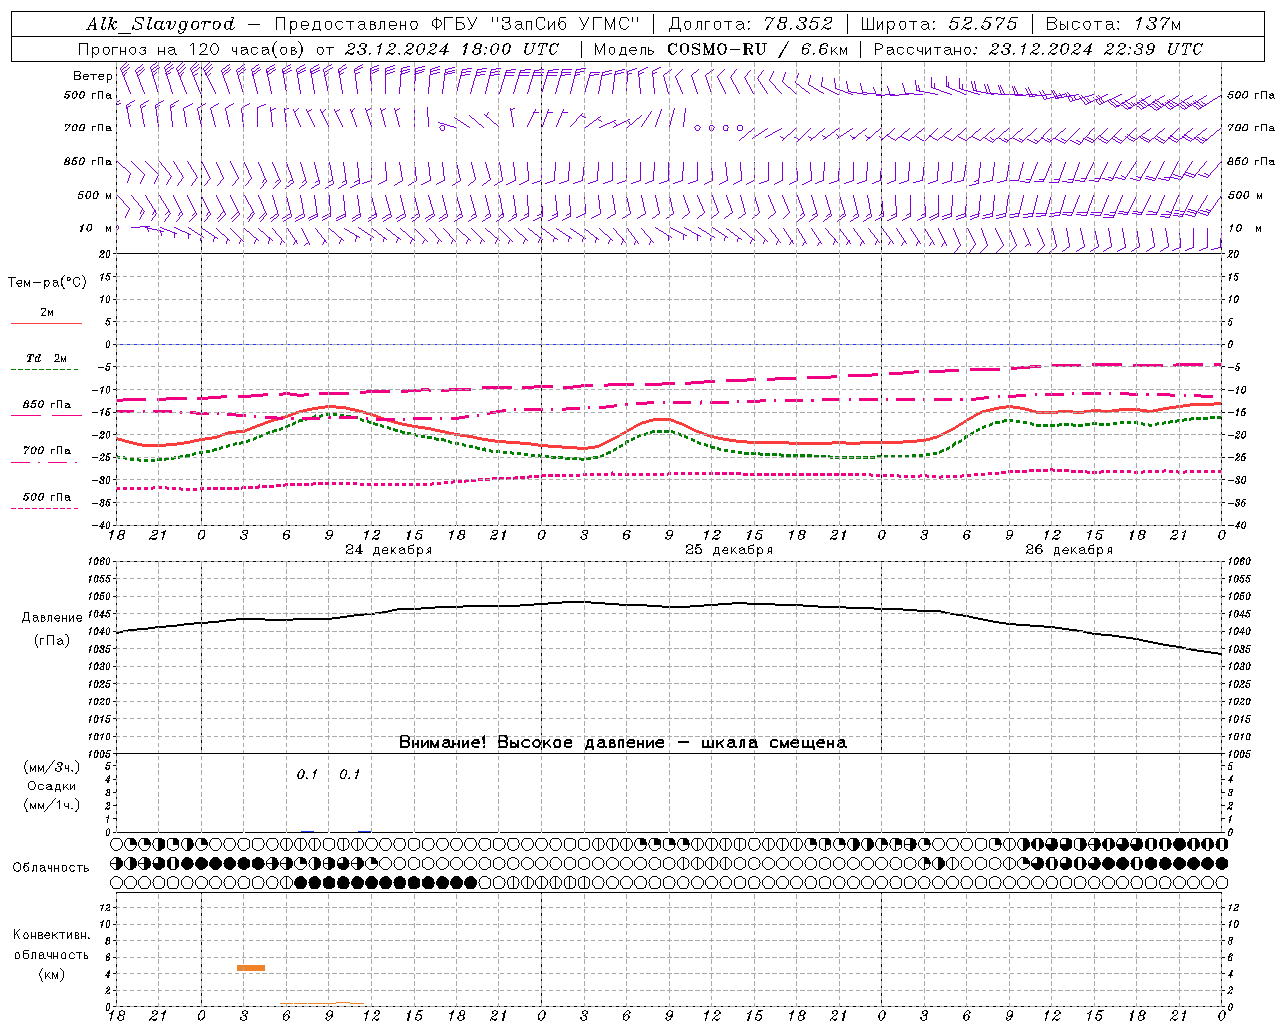This screenshot has height=1024, width=1280.
Task: Click the "500 м" wind level label on left
Action: coord(95,195)
